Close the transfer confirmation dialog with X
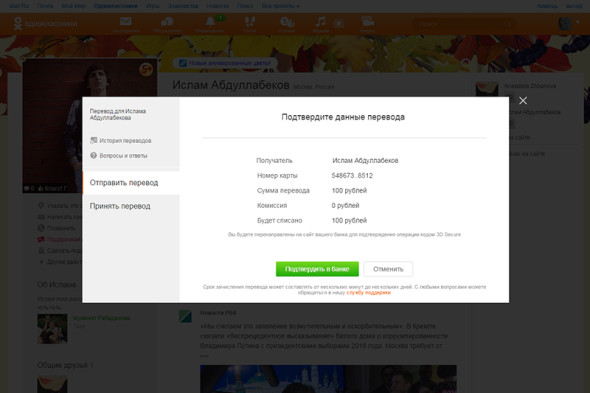The width and height of the screenshot is (590, 393). coord(523,101)
